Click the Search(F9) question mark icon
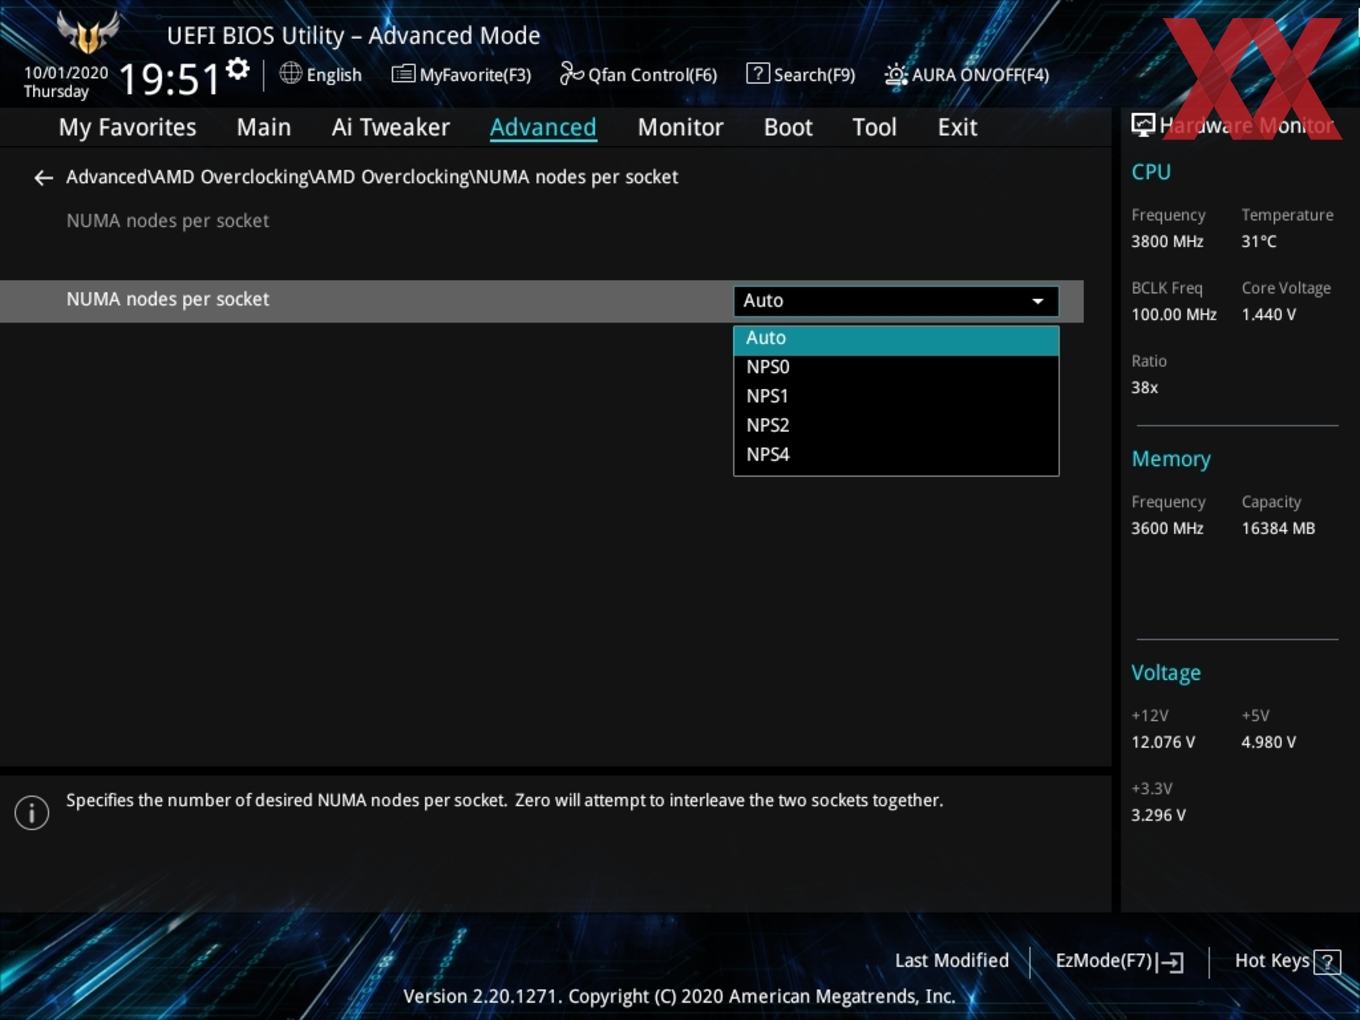This screenshot has height=1020, width=1360. point(758,73)
